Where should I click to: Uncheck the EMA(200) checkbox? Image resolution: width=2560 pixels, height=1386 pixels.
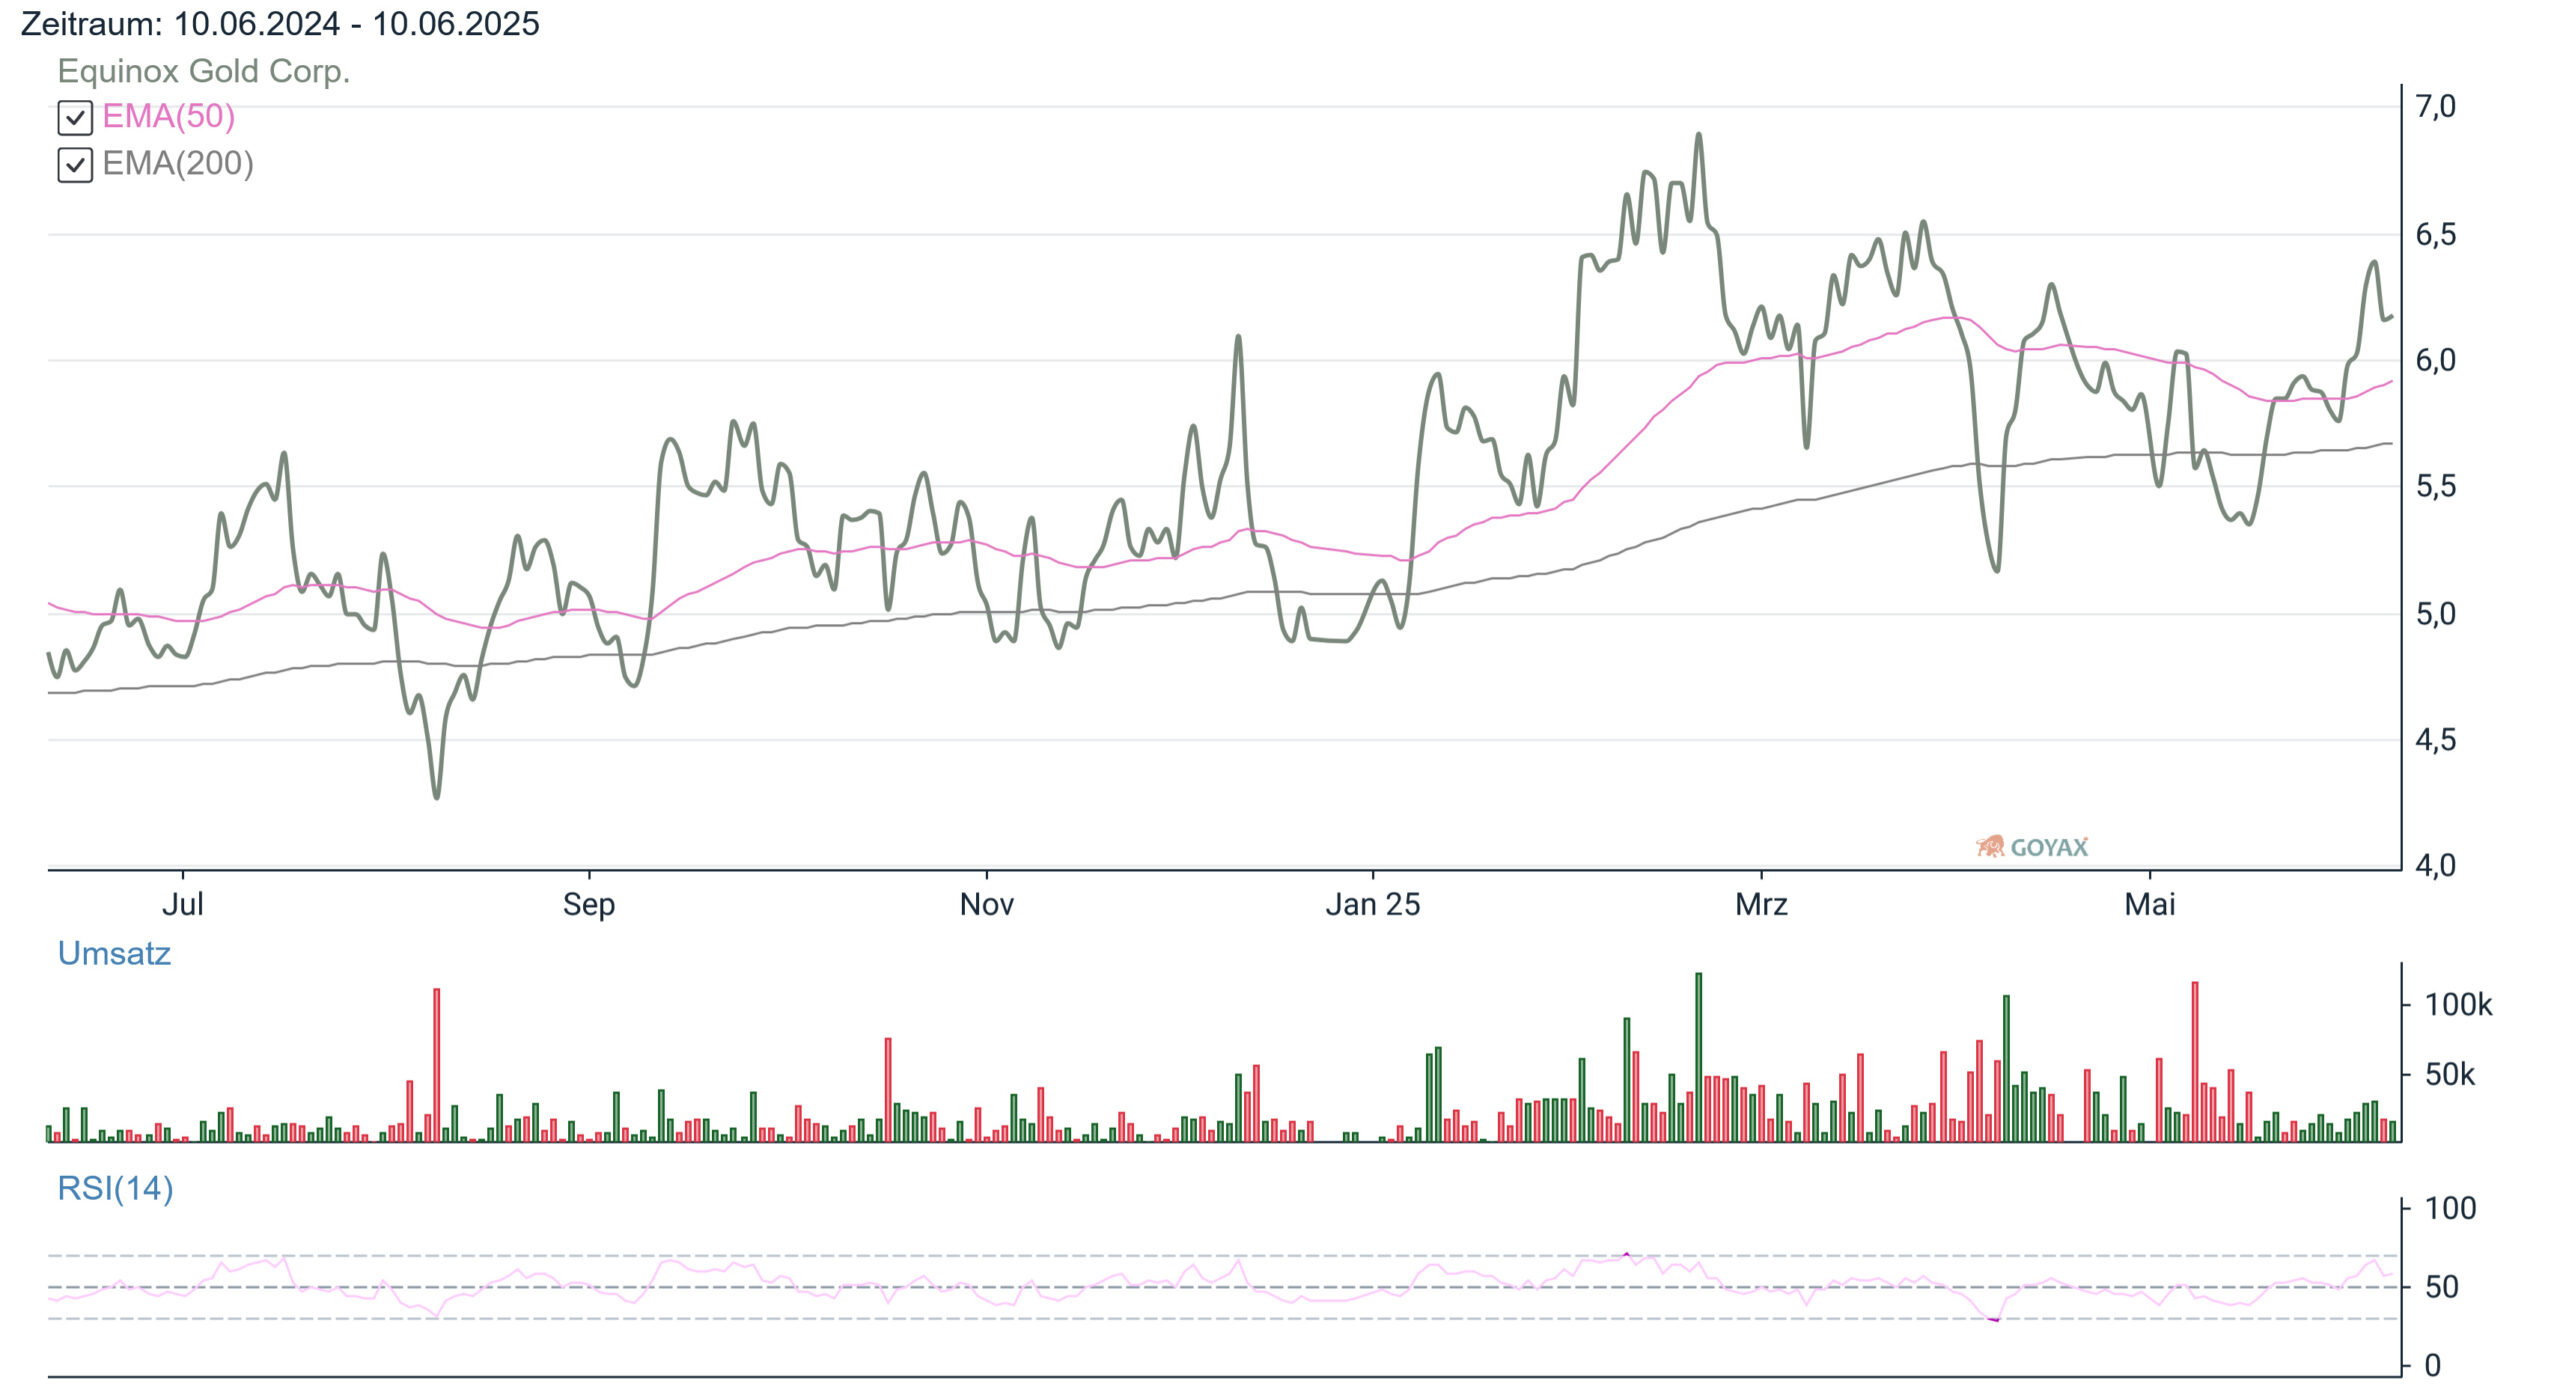click(75, 165)
